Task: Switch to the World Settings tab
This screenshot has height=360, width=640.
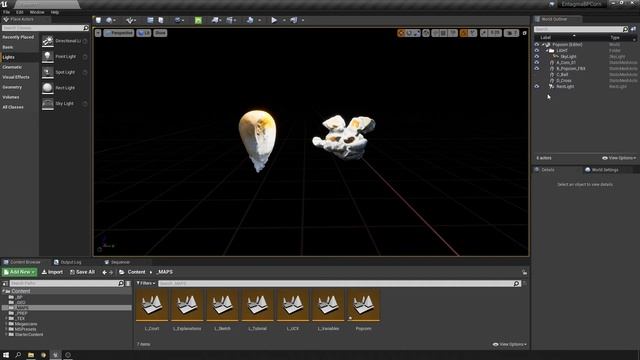Action: [x=602, y=170]
